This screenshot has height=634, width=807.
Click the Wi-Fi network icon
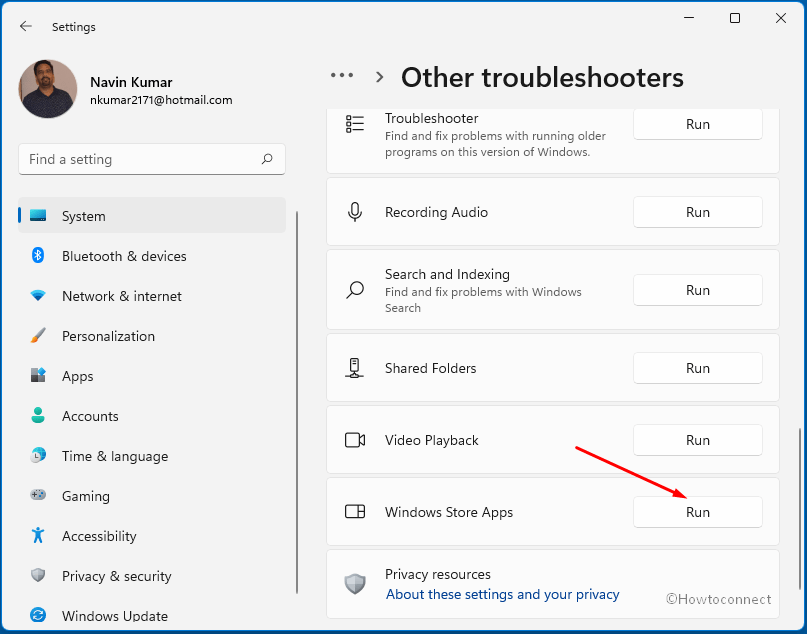tap(38, 295)
